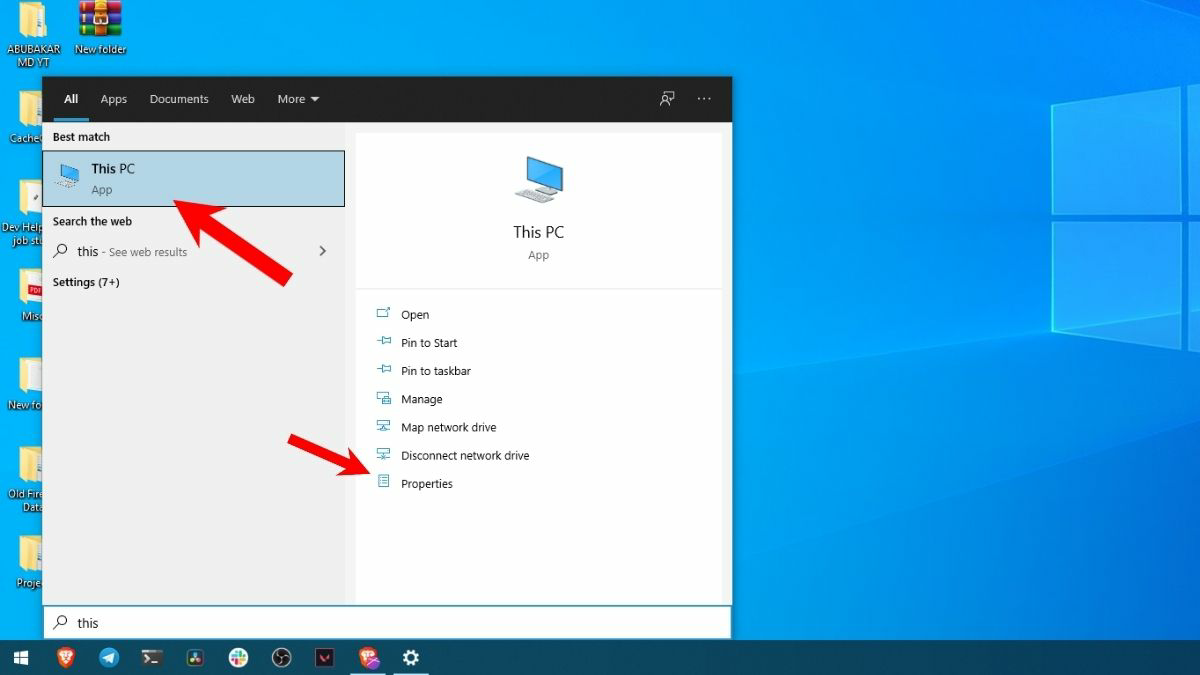Switch to the Web search tab
Image resolution: width=1200 pixels, height=675 pixels.
(243, 99)
